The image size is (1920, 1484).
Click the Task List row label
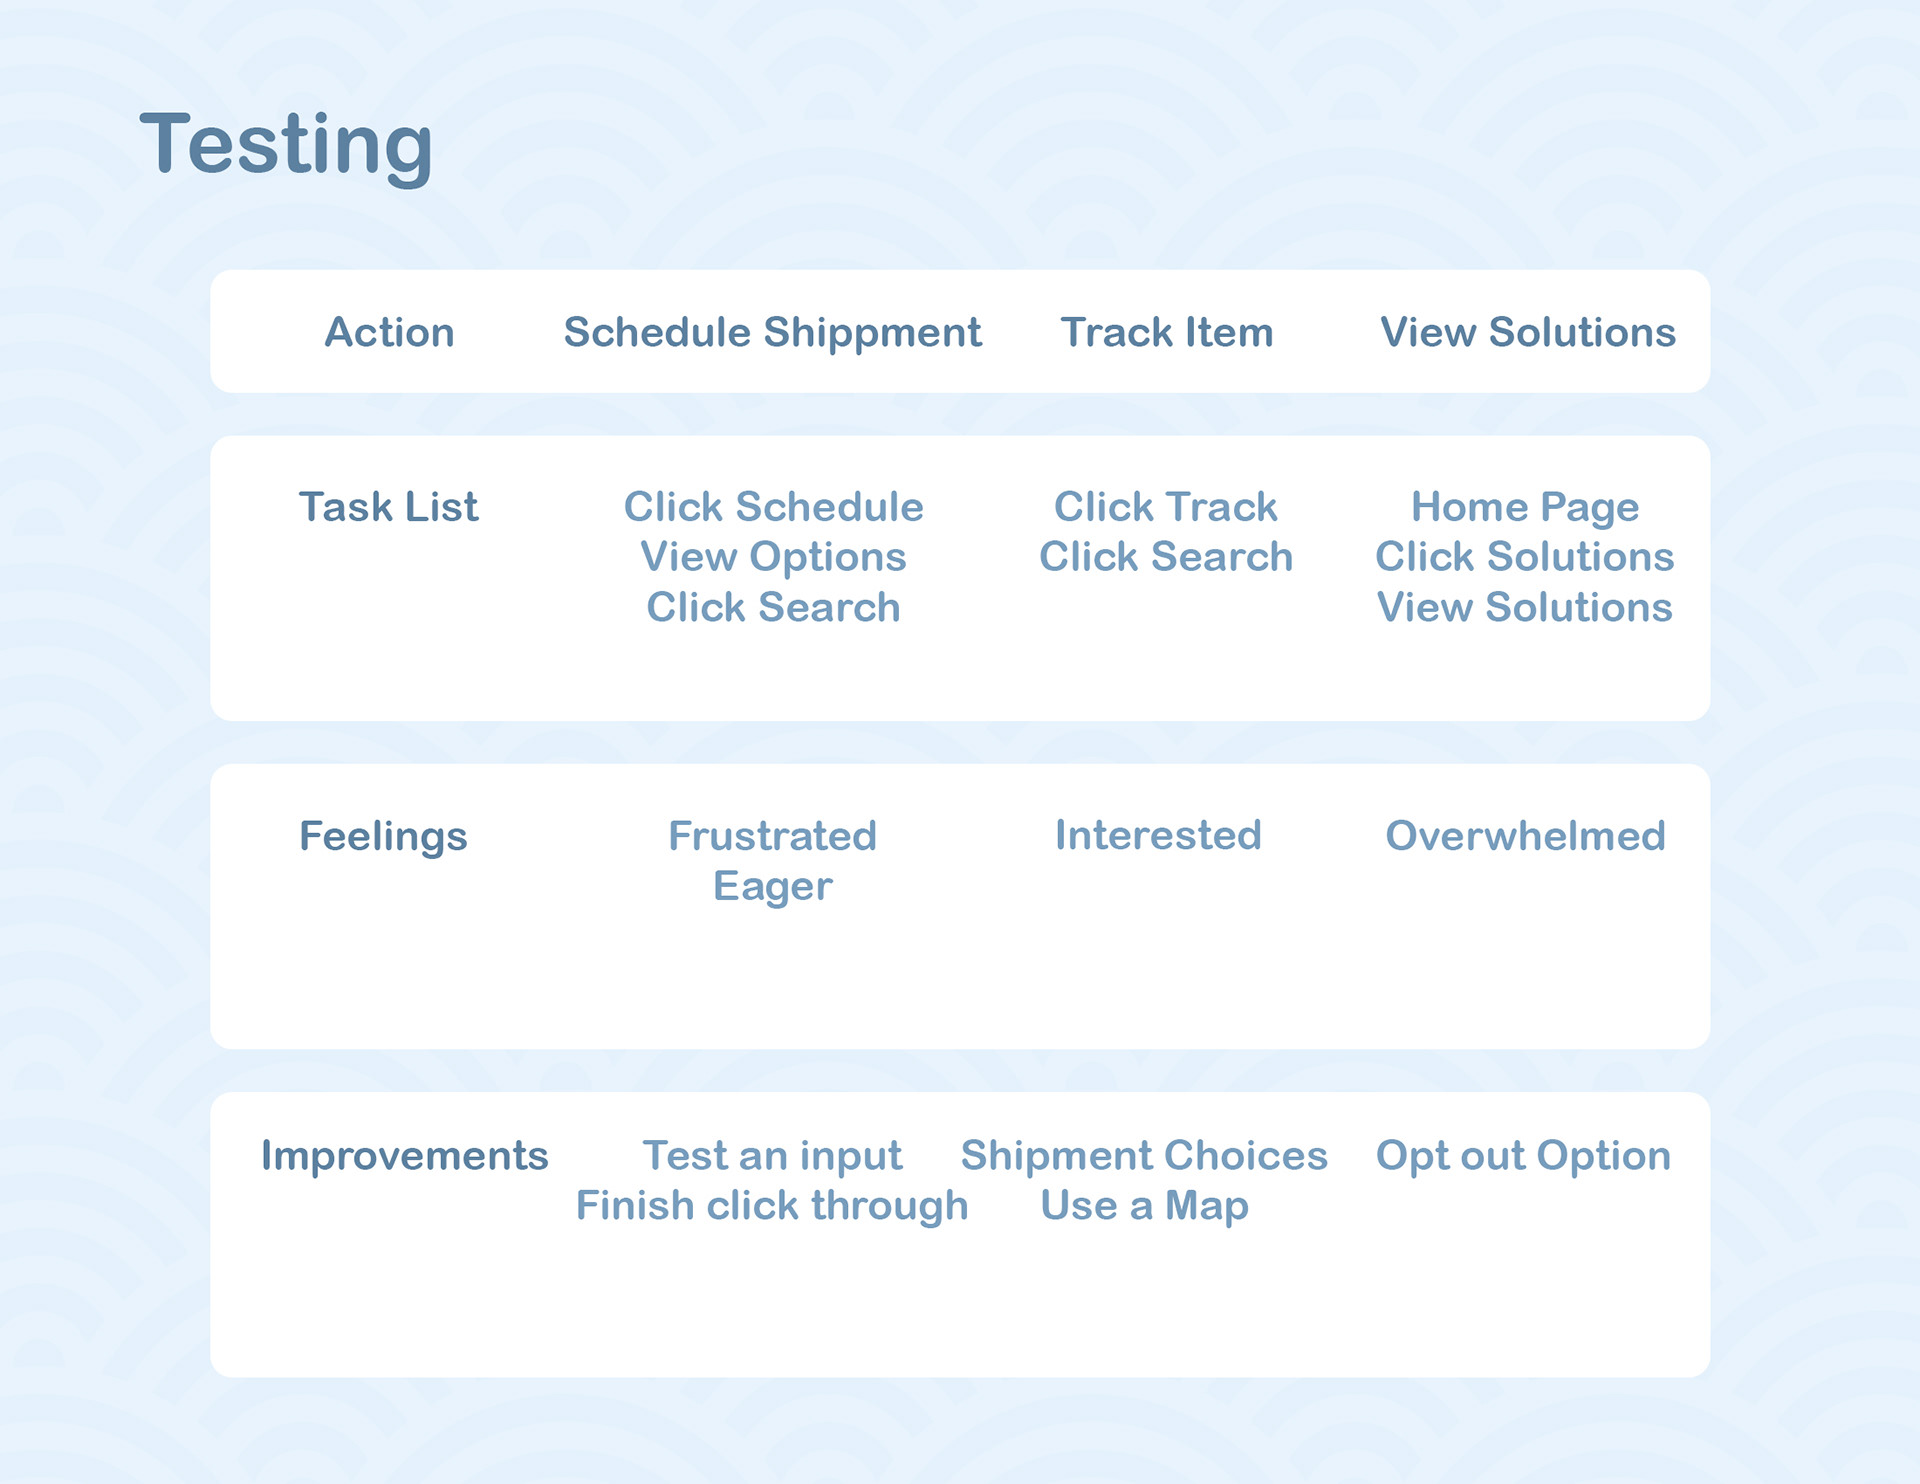(388, 507)
